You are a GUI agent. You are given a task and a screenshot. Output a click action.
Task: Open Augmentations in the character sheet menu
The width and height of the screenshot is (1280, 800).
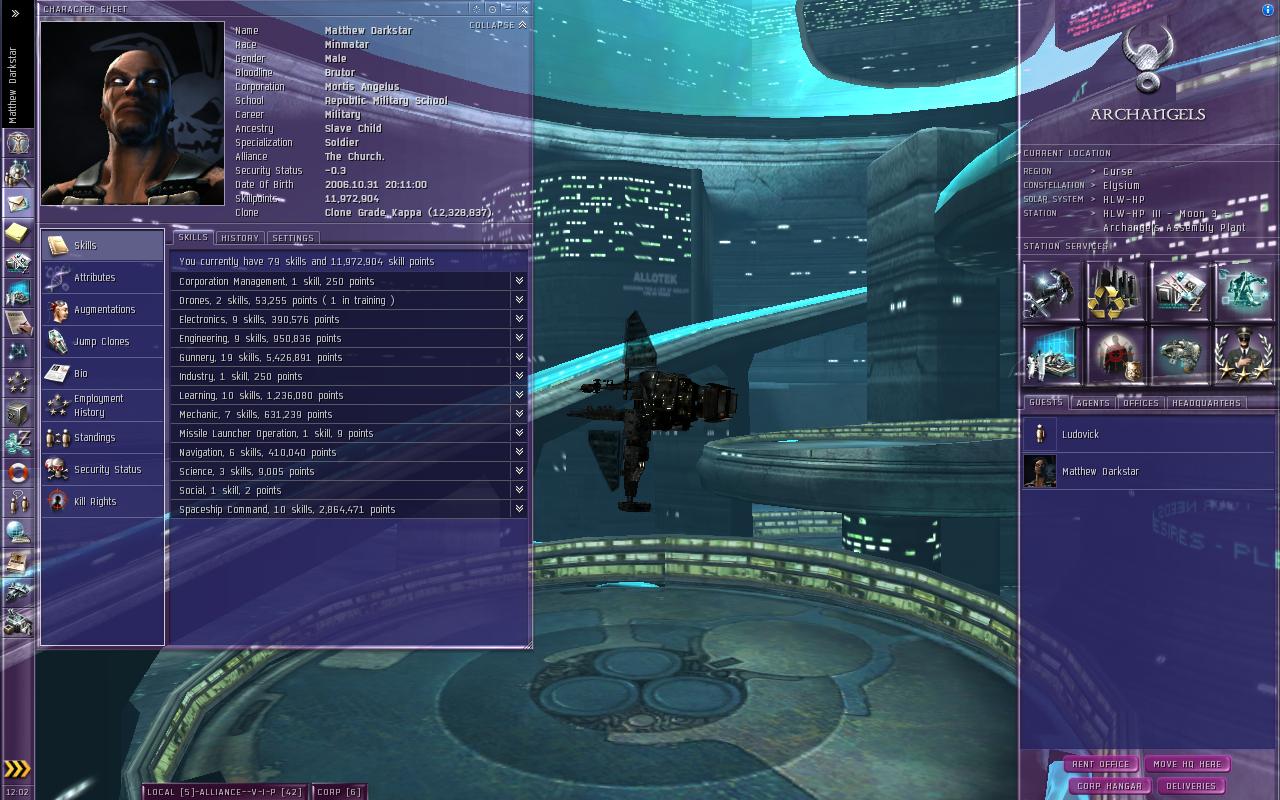pos(103,309)
